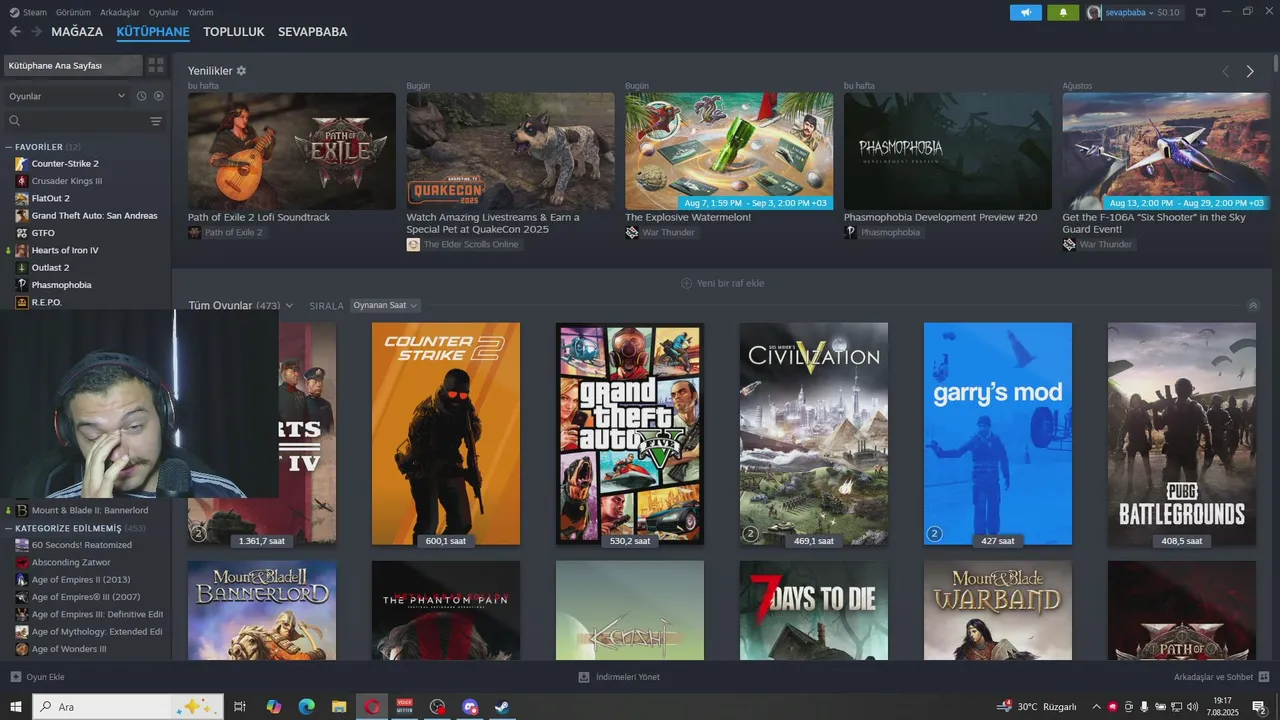Open the Oyunlar filter dropdown
1280x720 pixels.
pyautogui.click(x=67, y=96)
